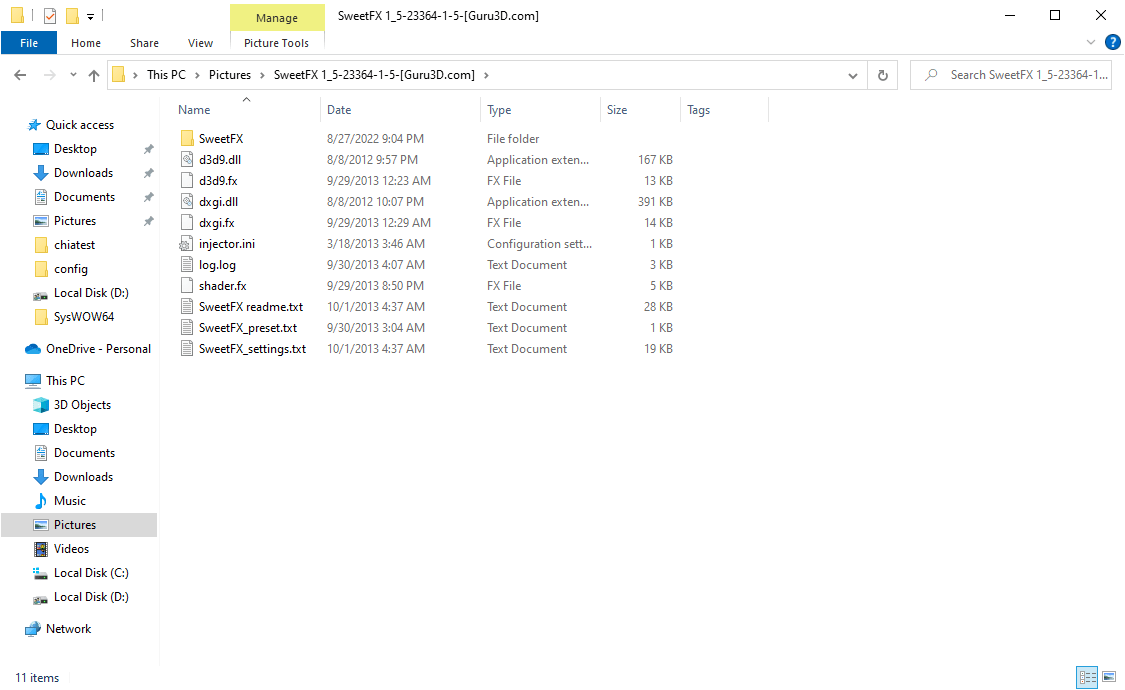Viewport: 1125px width, 690px height.
Task: Open Local Disk (D:) under Quick access
Action: pyautogui.click(x=82, y=293)
